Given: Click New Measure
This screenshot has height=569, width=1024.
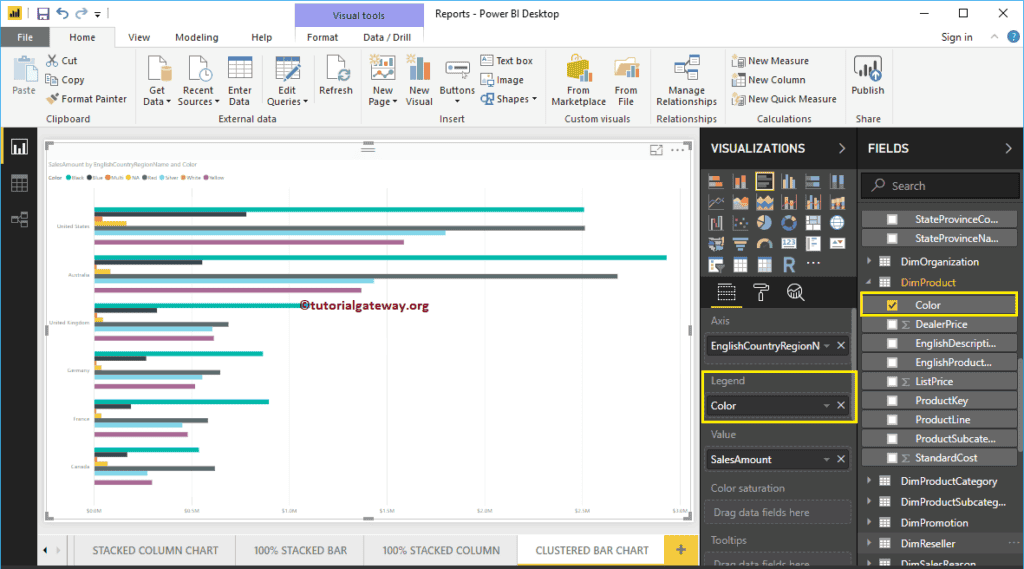Looking at the screenshot, I should pyautogui.click(x=771, y=61).
